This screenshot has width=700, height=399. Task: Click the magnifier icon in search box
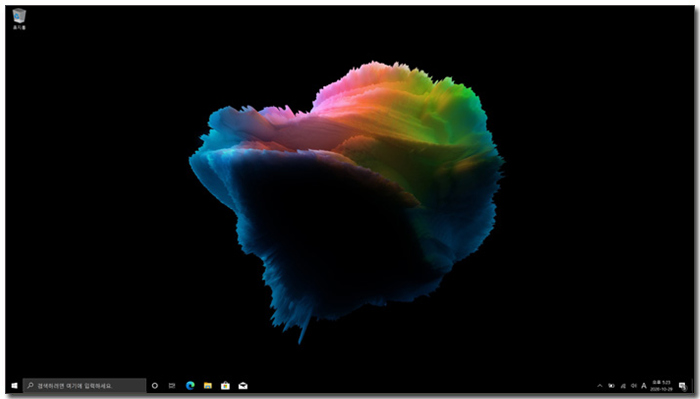tap(30, 385)
